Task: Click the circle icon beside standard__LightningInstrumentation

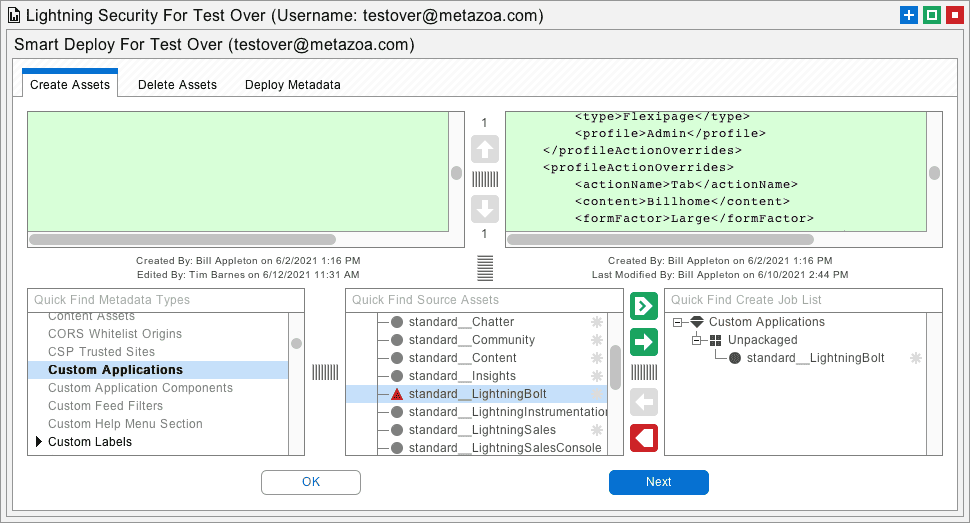Action: tap(397, 412)
